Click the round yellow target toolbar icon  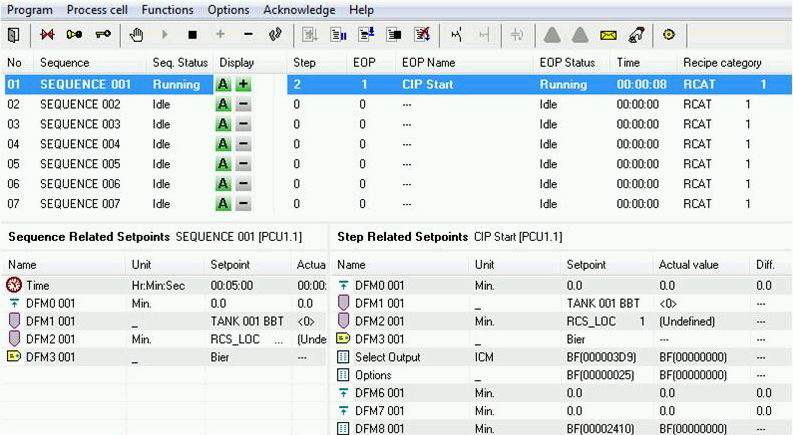pos(669,35)
